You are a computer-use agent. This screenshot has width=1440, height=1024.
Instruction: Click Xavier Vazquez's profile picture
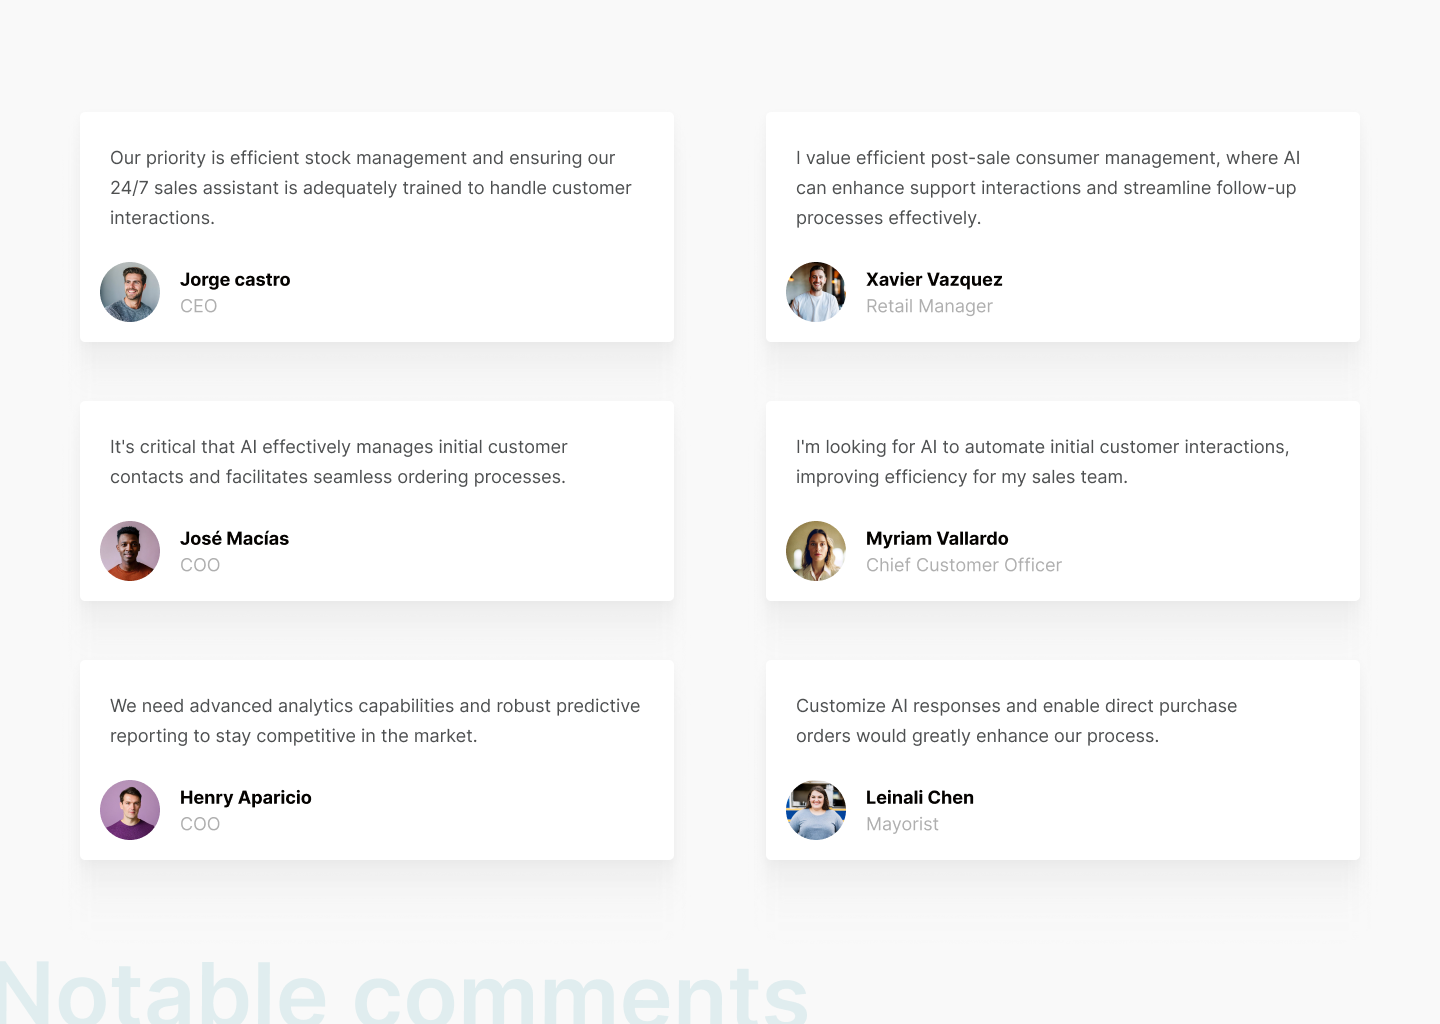click(816, 292)
